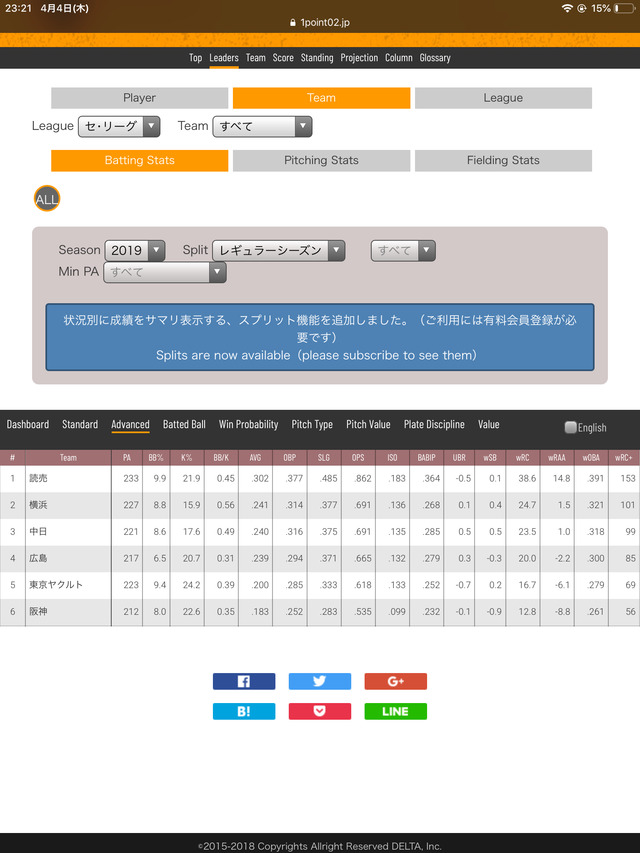Switch to Pitching Stats
Viewport: 640px width, 853px height.
pyautogui.click(x=321, y=160)
